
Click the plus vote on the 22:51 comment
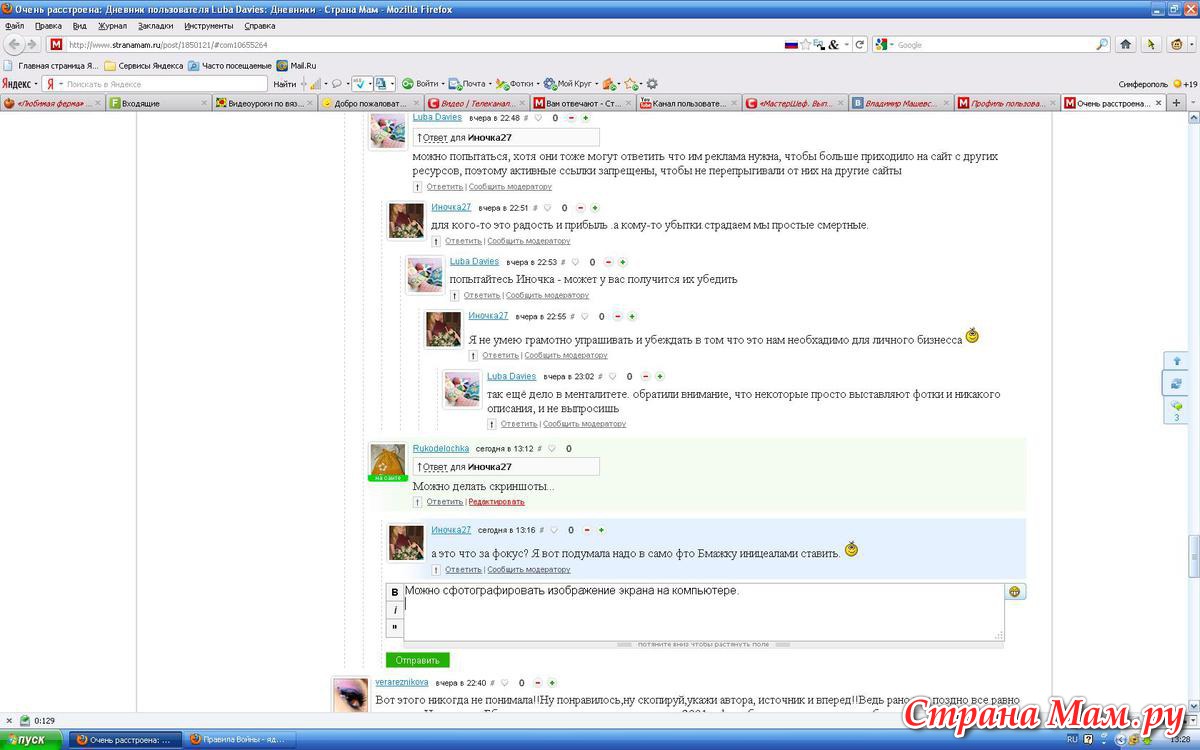click(x=594, y=208)
